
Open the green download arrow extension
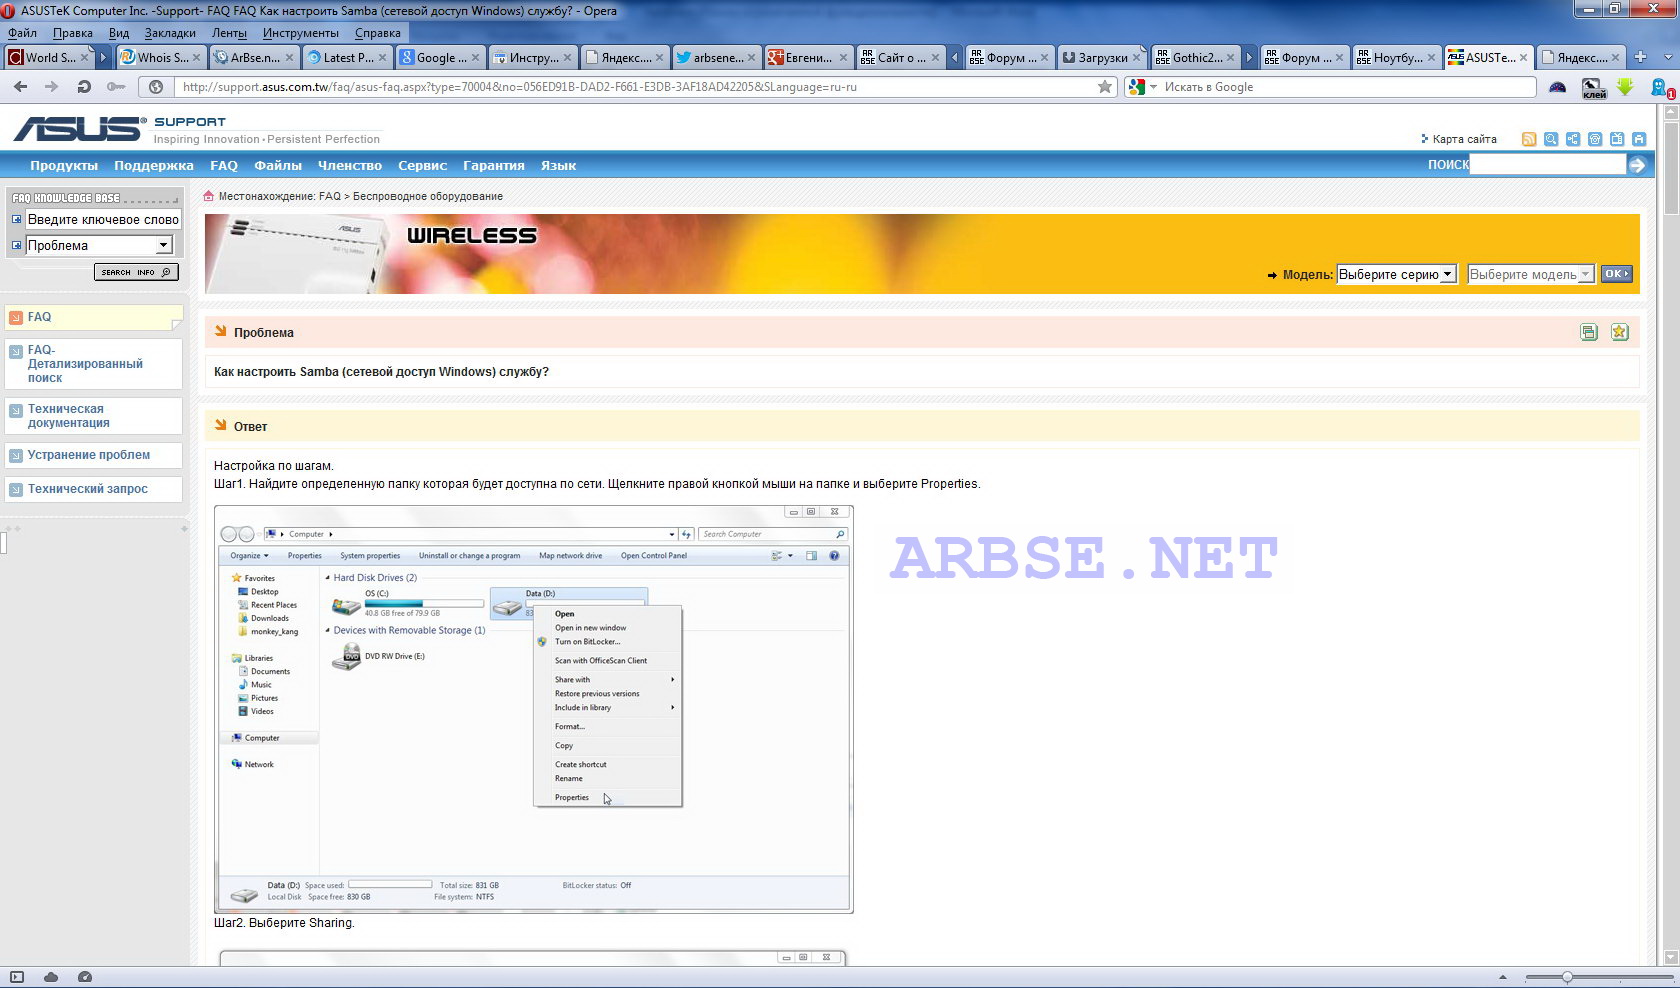[1625, 87]
